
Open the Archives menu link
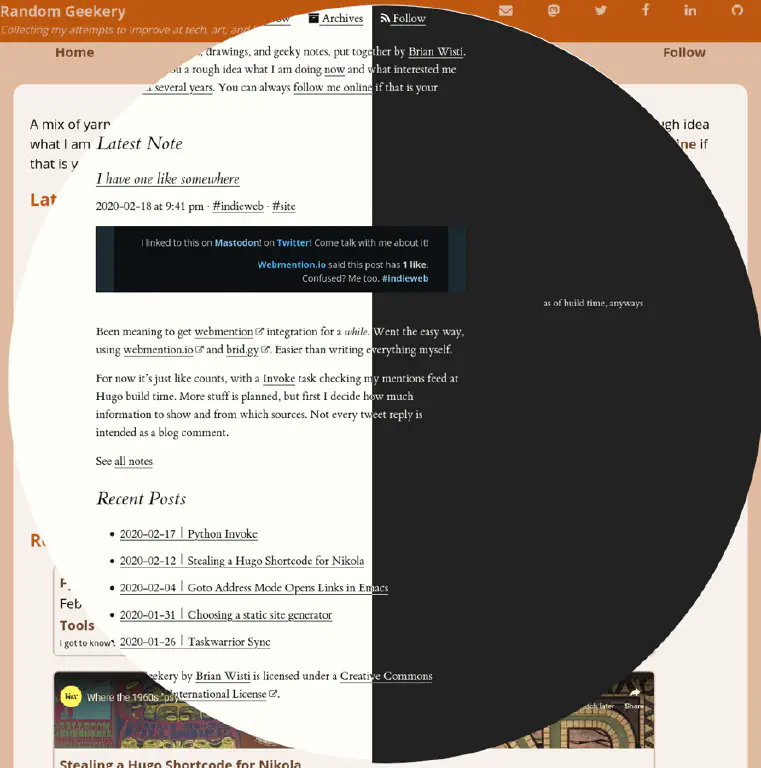click(342, 19)
